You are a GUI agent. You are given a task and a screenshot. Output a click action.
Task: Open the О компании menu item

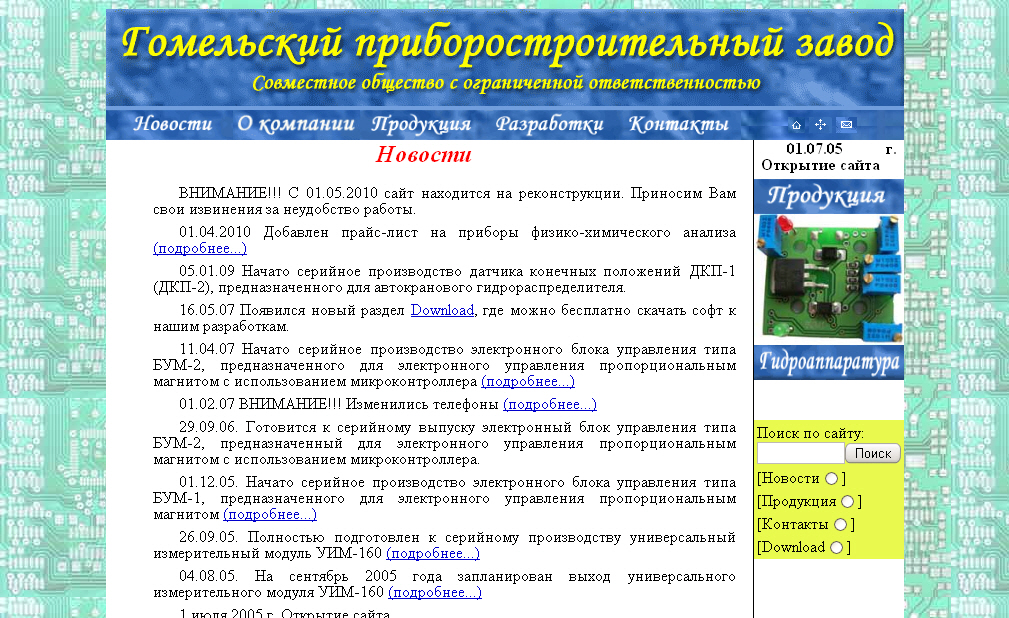point(295,124)
